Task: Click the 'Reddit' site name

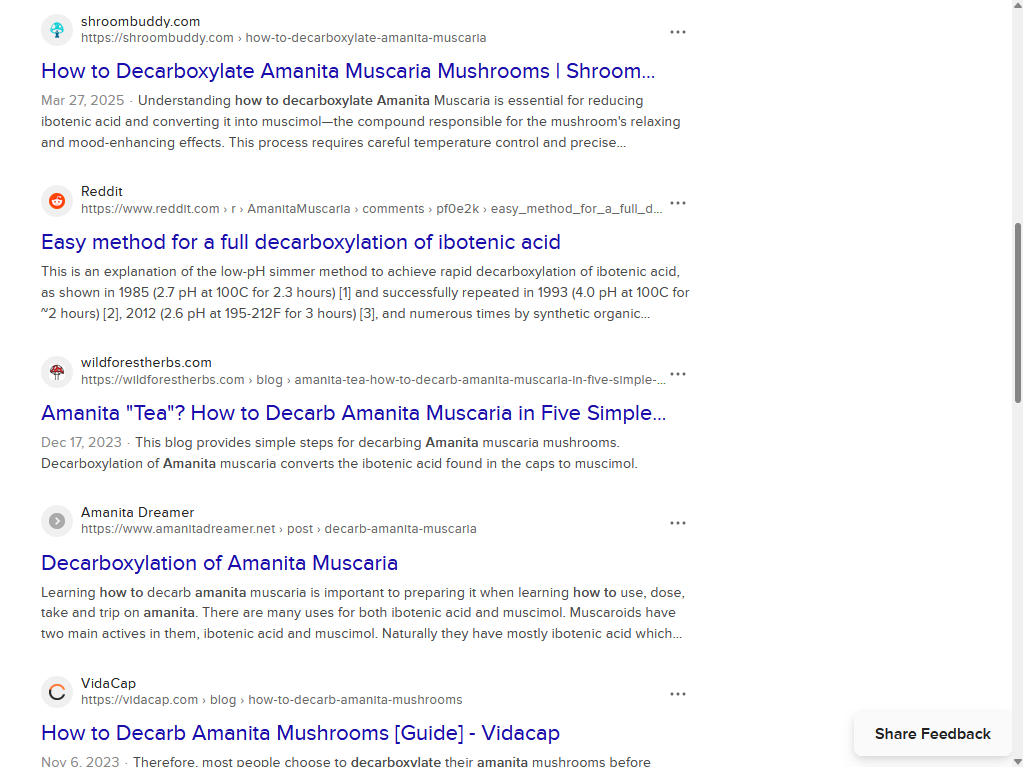Action: click(x=102, y=192)
